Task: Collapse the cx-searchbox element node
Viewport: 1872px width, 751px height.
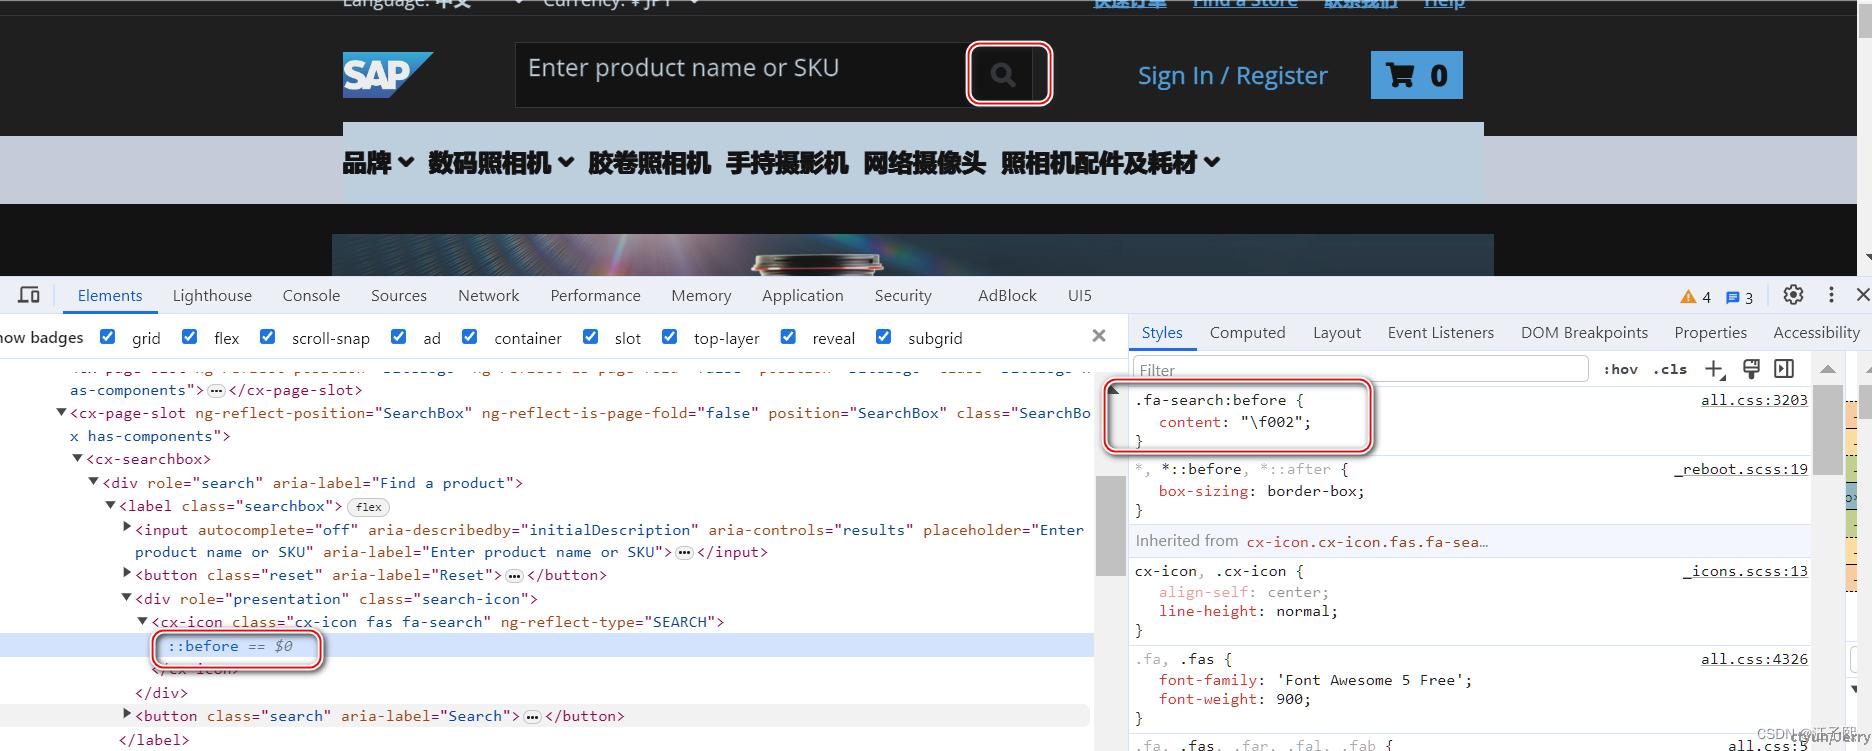Action: point(77,459)
